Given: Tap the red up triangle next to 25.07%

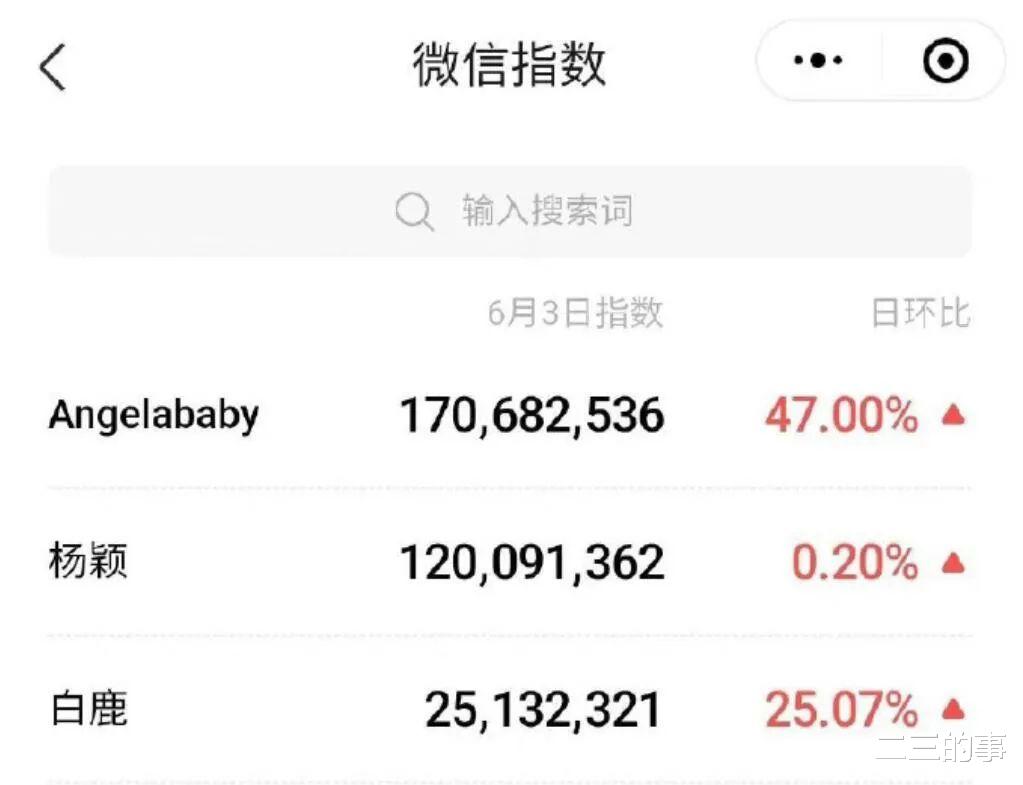Looking at the screenshot, I should coord(953,708).
